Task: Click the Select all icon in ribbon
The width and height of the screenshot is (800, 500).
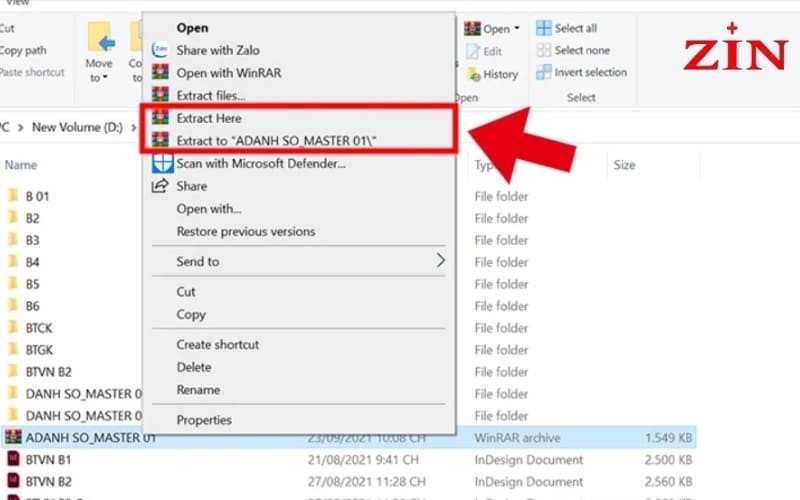Action: pos(543,28)
